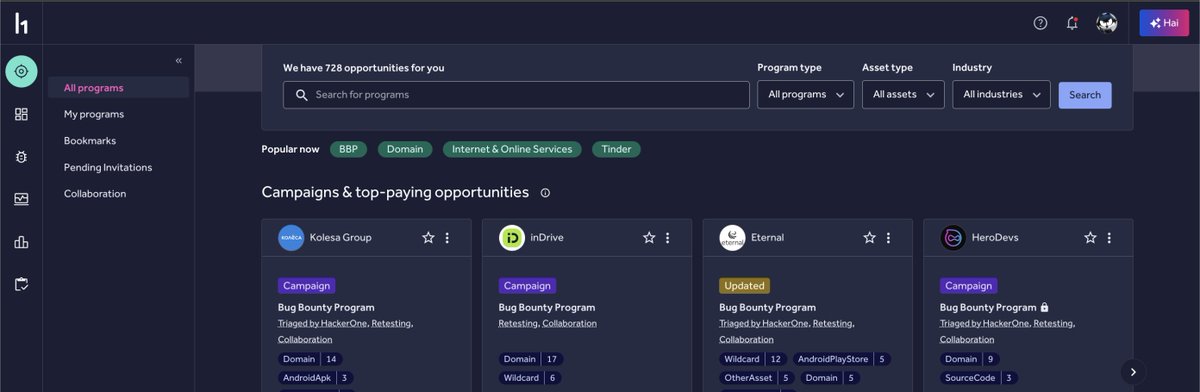Image resolution: width=1200 pixels, height=392 pixels.
Task: Open Eternal more options menu
Action: (x=888, y=238)
